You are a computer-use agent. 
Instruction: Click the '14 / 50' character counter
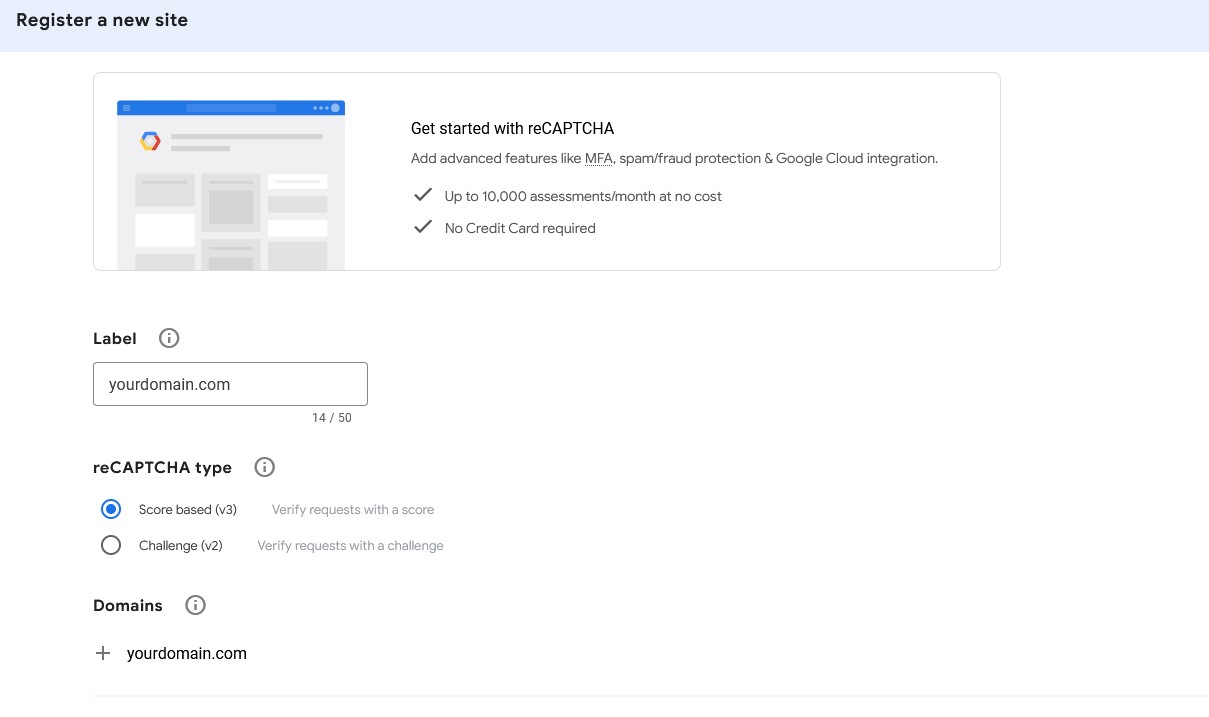(332, 418)
